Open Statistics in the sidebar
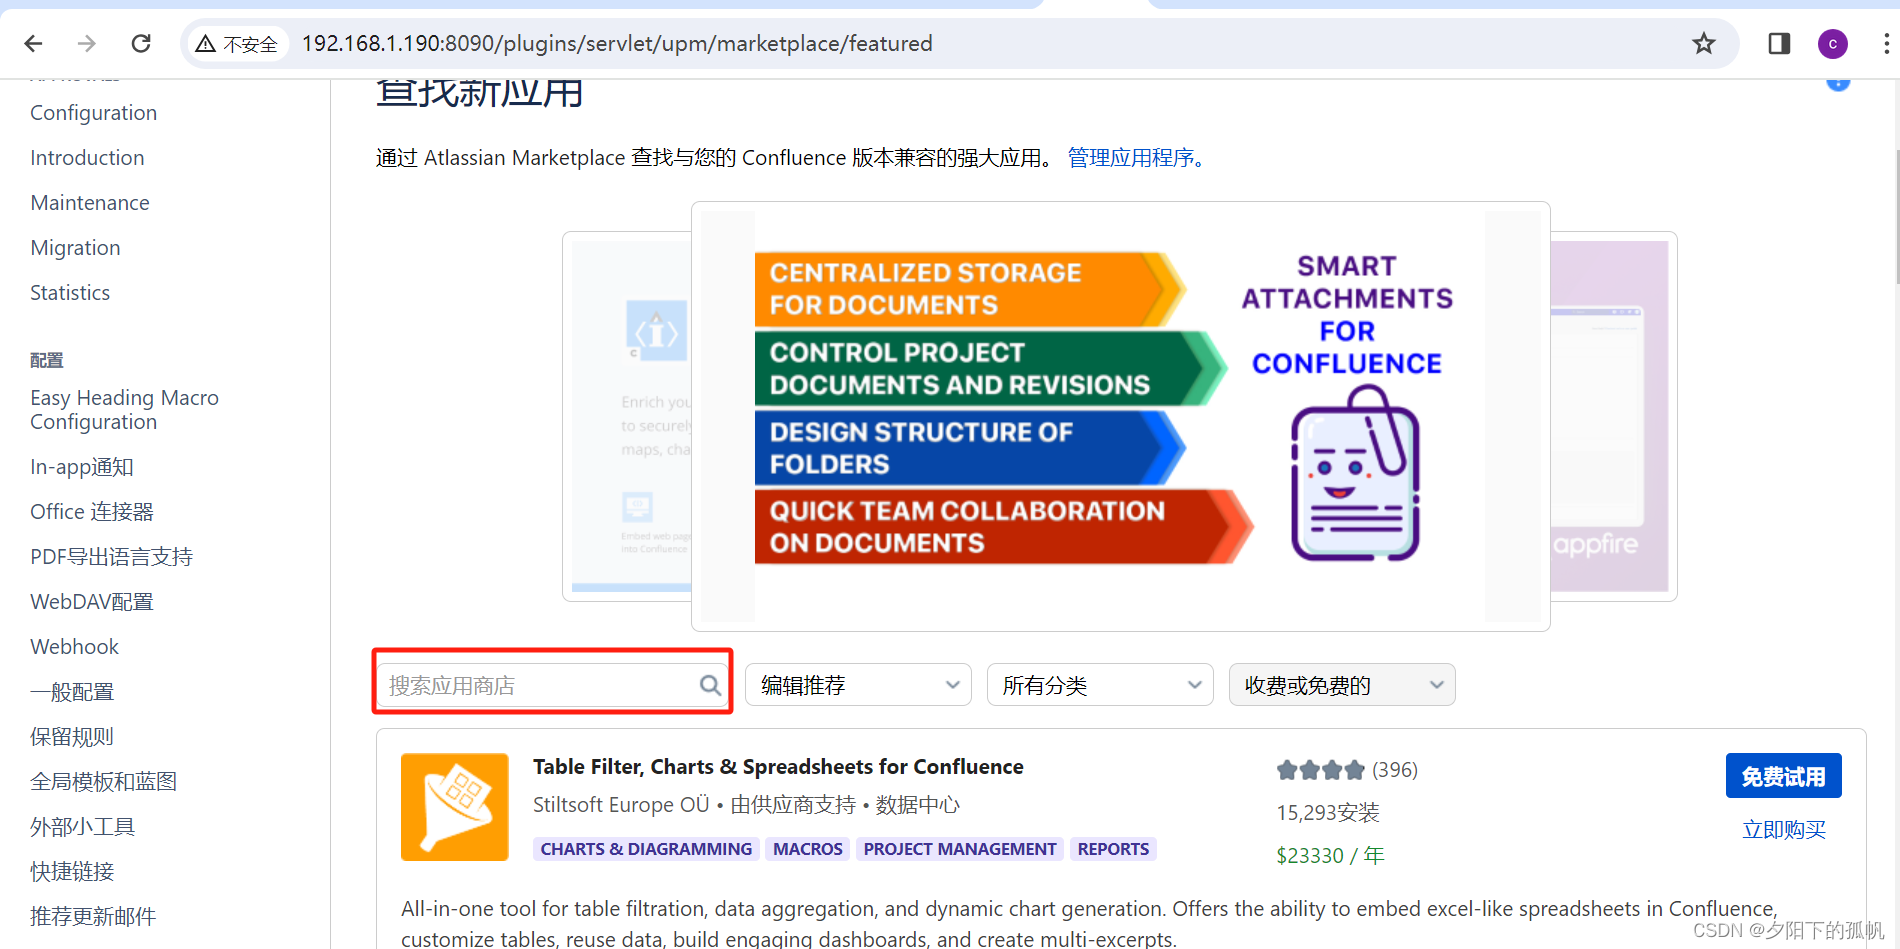The height and width of the screenshot is (949, 1900). coord(70,293)
